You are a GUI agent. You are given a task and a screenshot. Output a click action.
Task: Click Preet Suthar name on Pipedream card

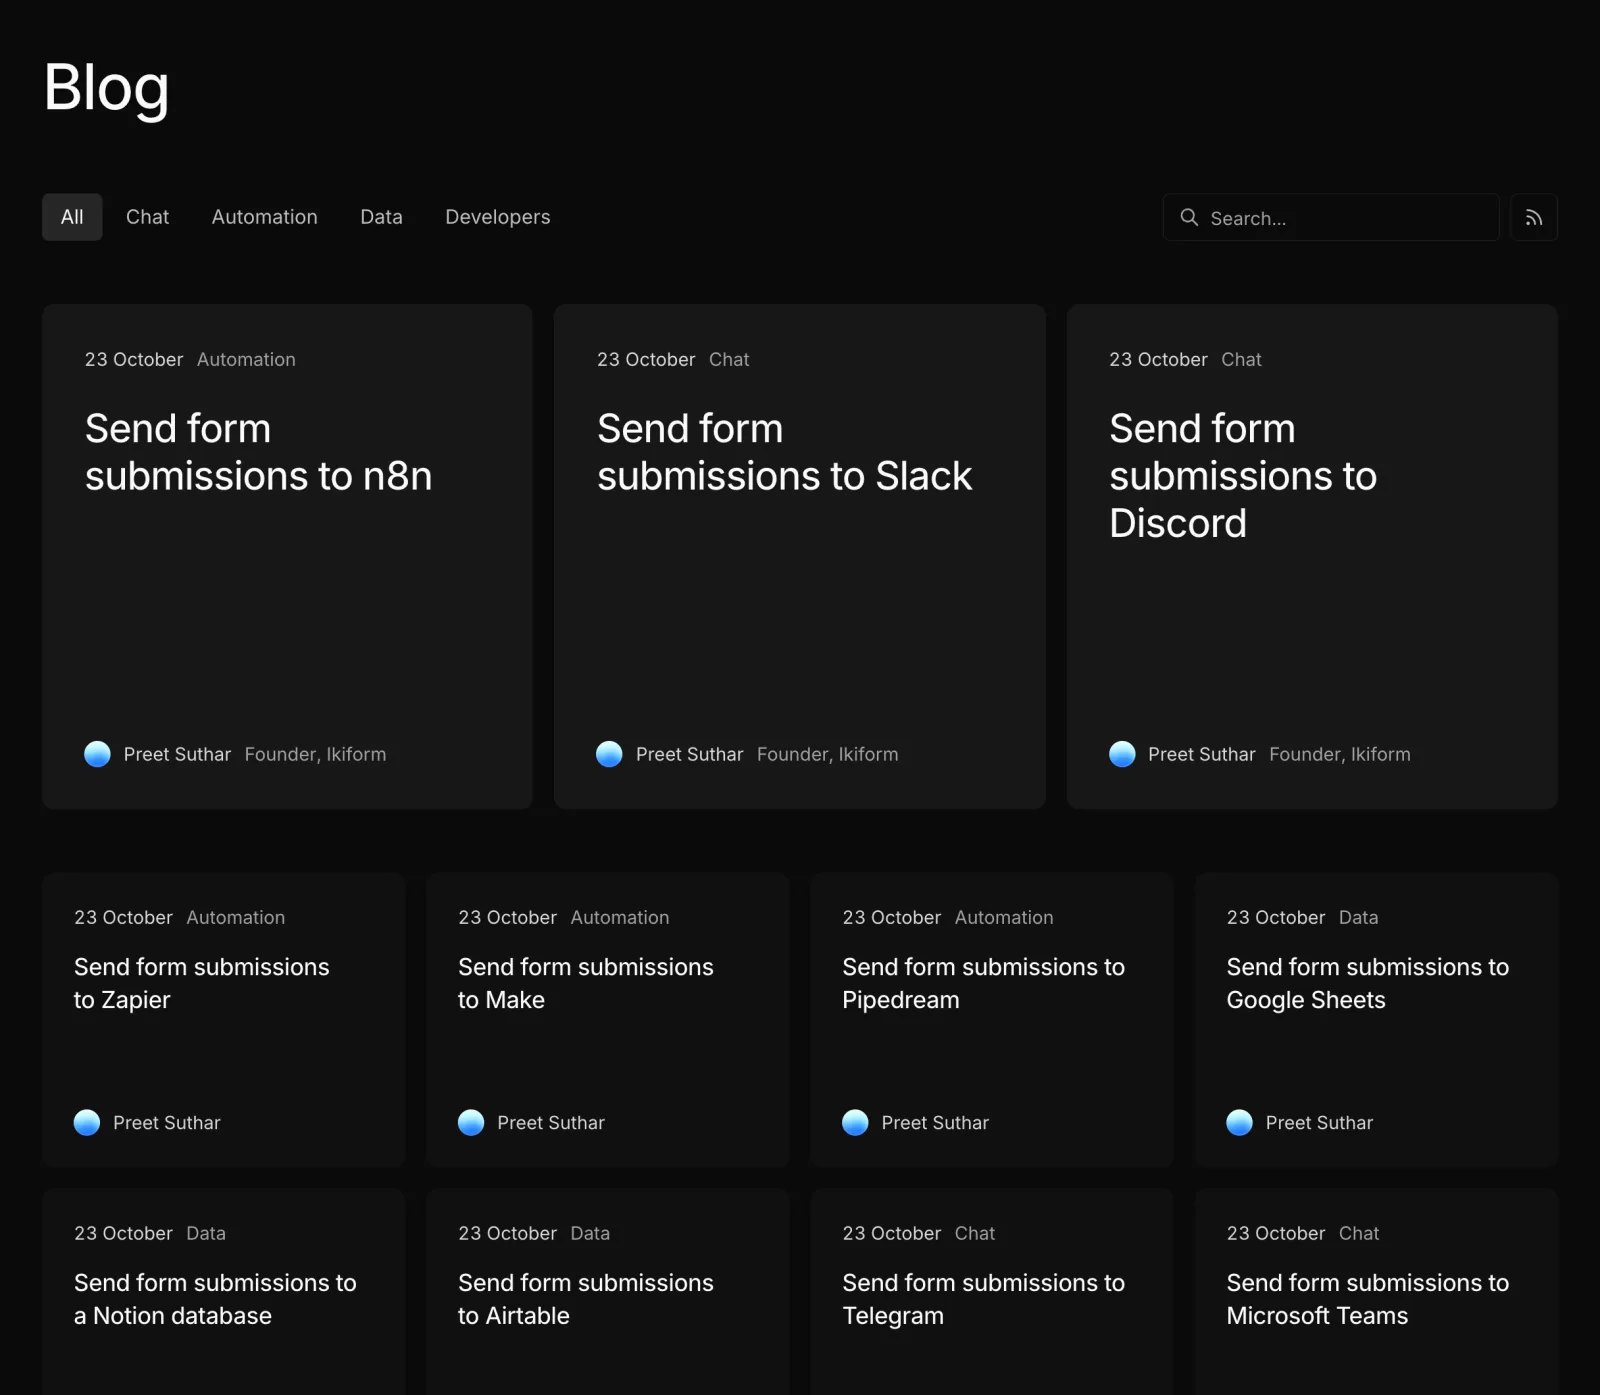(x=935, y=1123)
